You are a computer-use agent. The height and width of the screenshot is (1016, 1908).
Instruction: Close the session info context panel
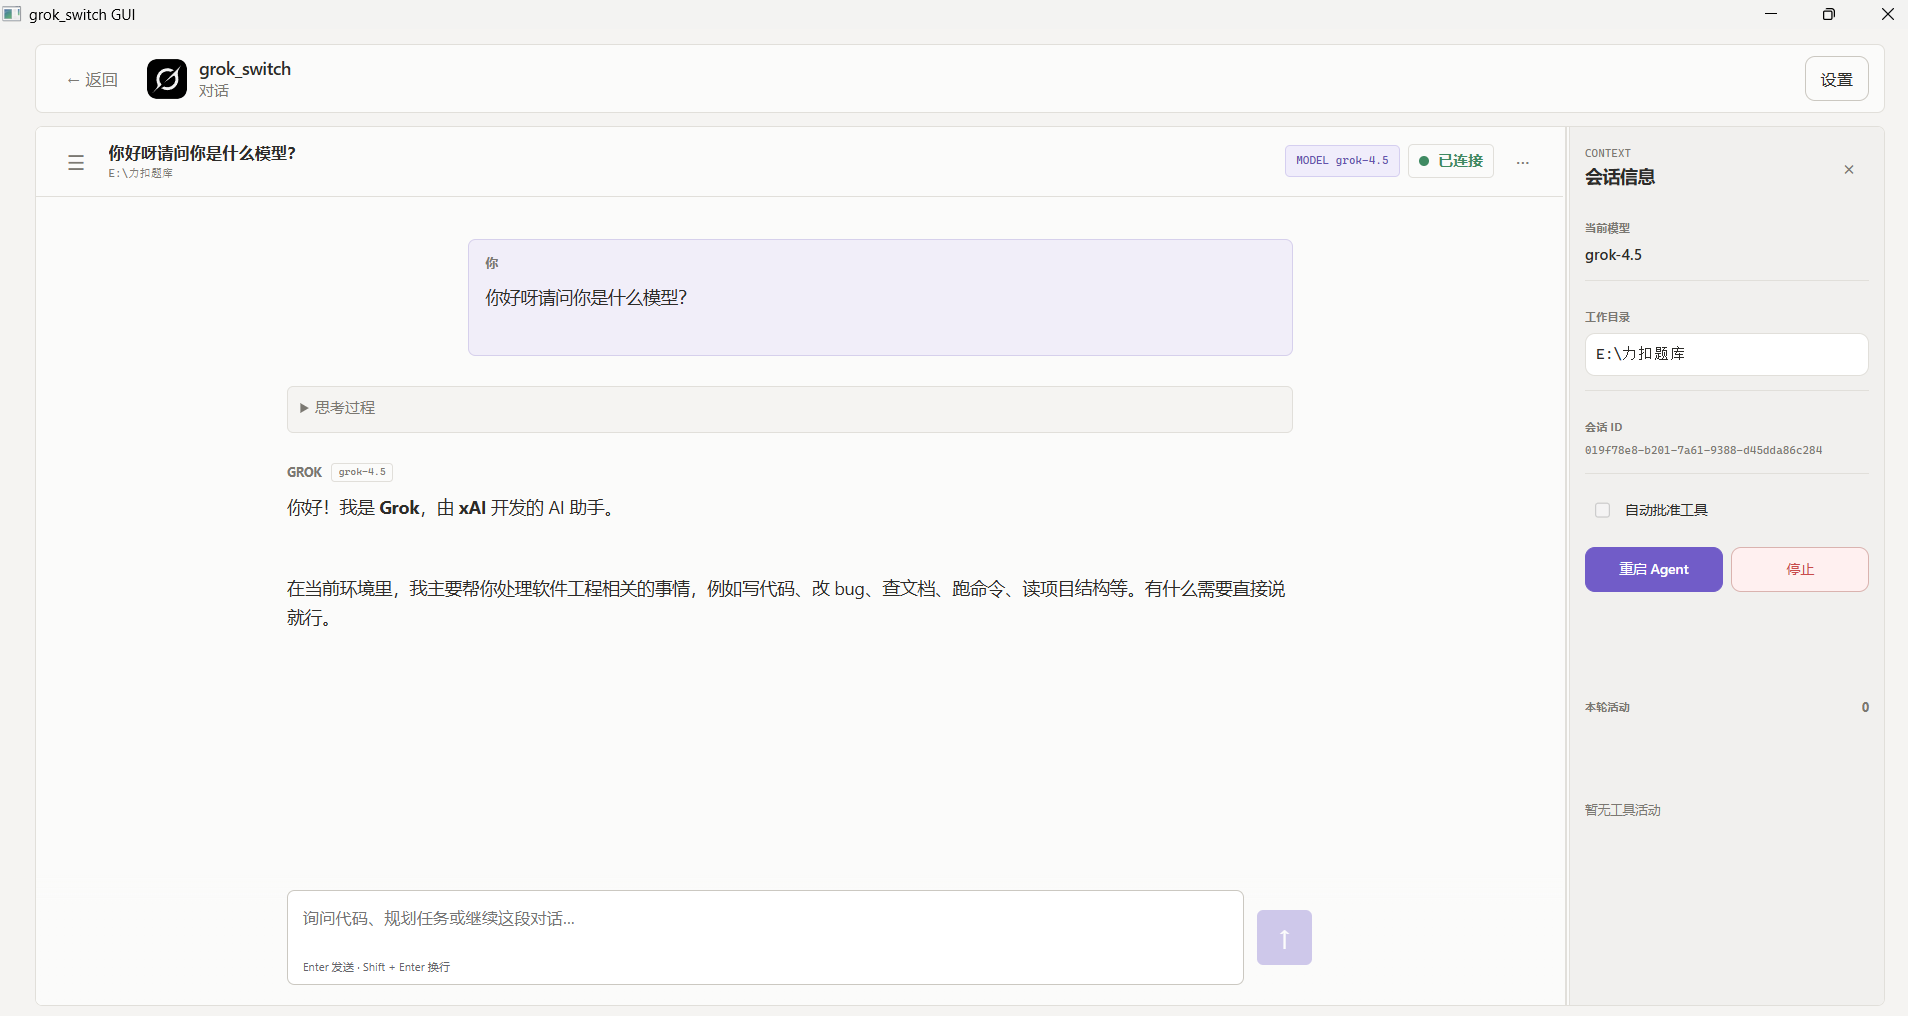coord(1849,170)
